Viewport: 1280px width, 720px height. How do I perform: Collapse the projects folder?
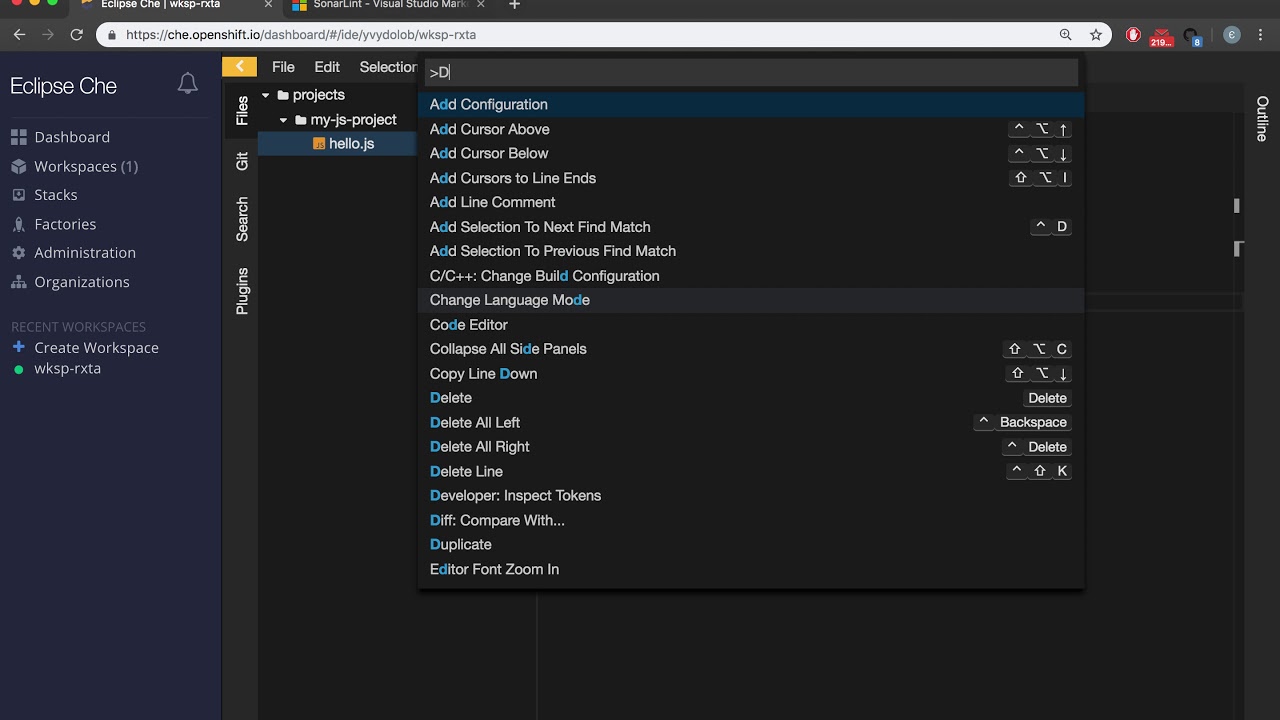pyautogui.click(x=266, y=95)
